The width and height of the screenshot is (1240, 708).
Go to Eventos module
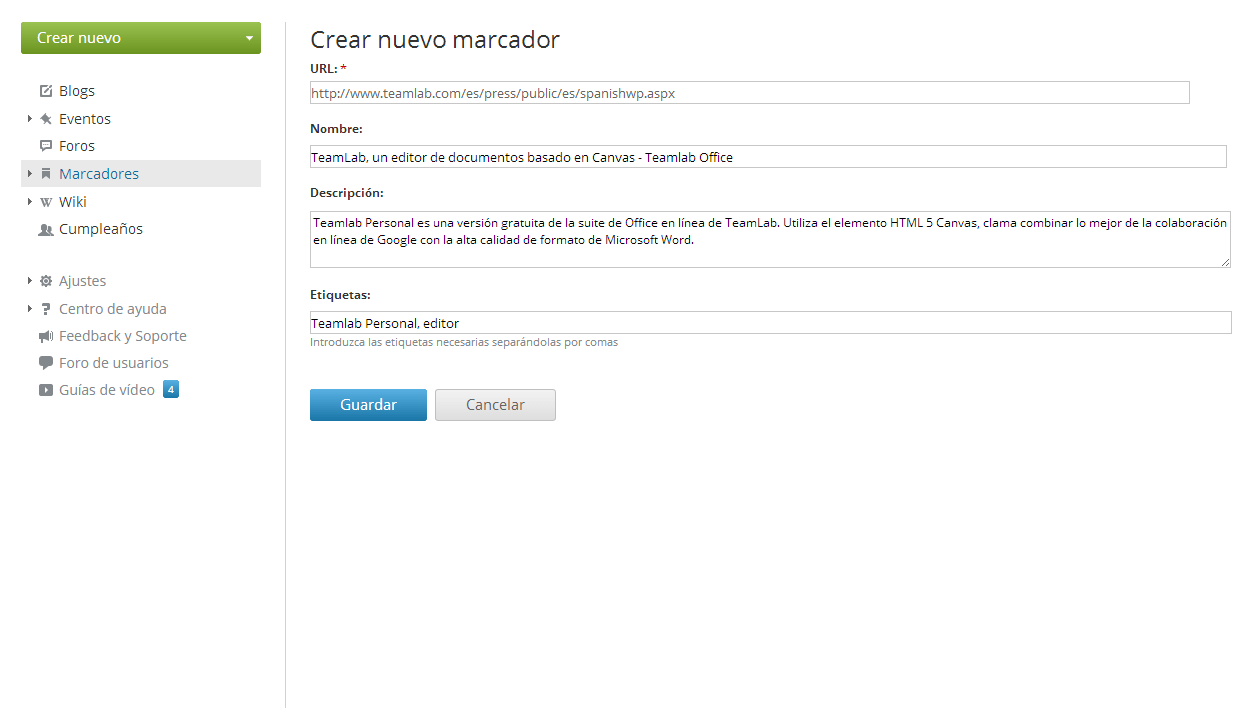(x=85, y=119)
